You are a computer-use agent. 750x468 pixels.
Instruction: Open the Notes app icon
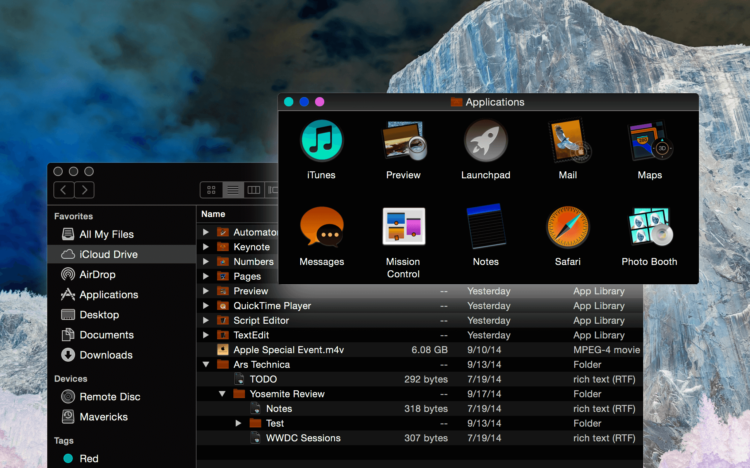tap(485, 226)
